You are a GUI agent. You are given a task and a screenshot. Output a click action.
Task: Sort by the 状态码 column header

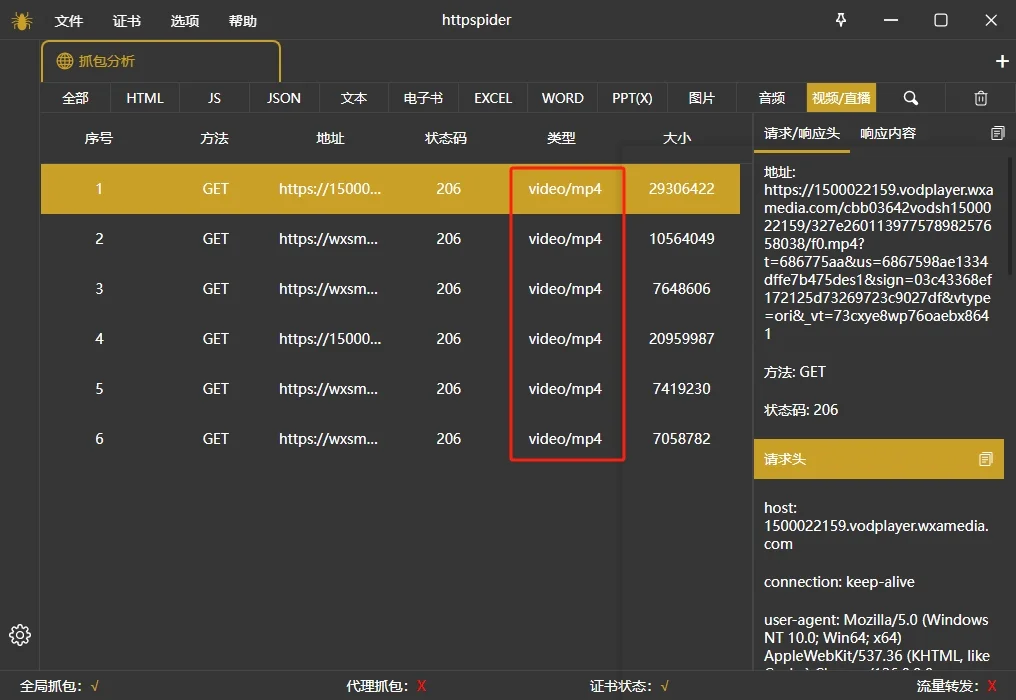[x=446, y=138]
